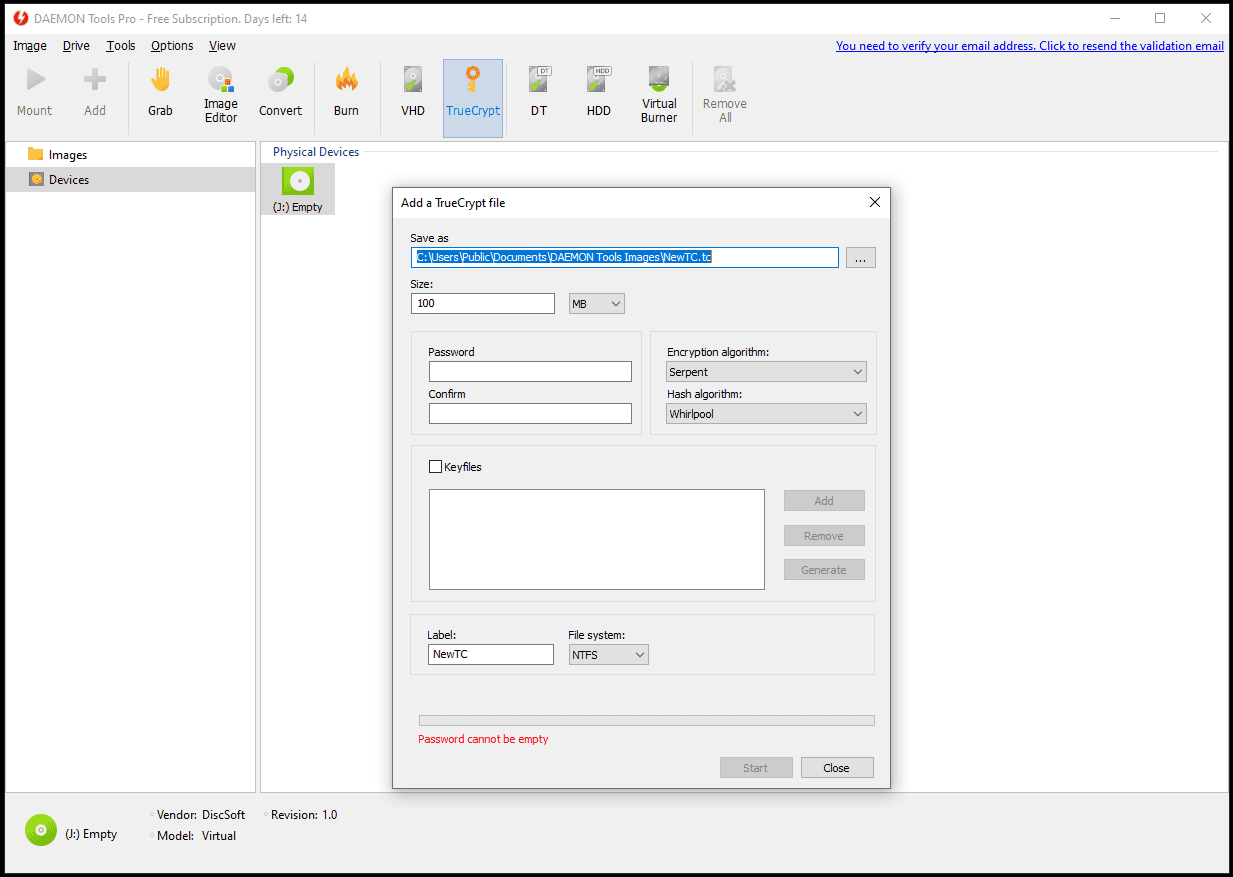Screen dimensions: 1233x877
Task: Click the creation progress bar
Action: coord(646,720)
